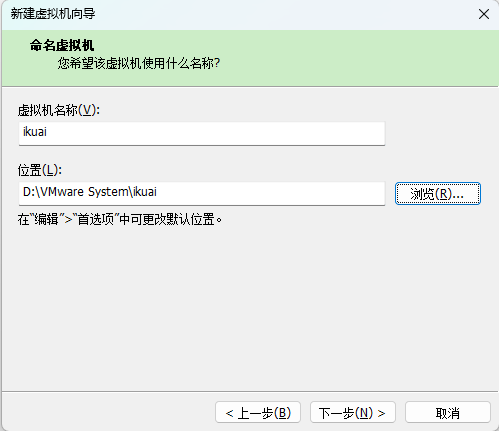Click the D: drive letter in path
Viewport: 499px width, 431px height.
click(x=29, y=192)
